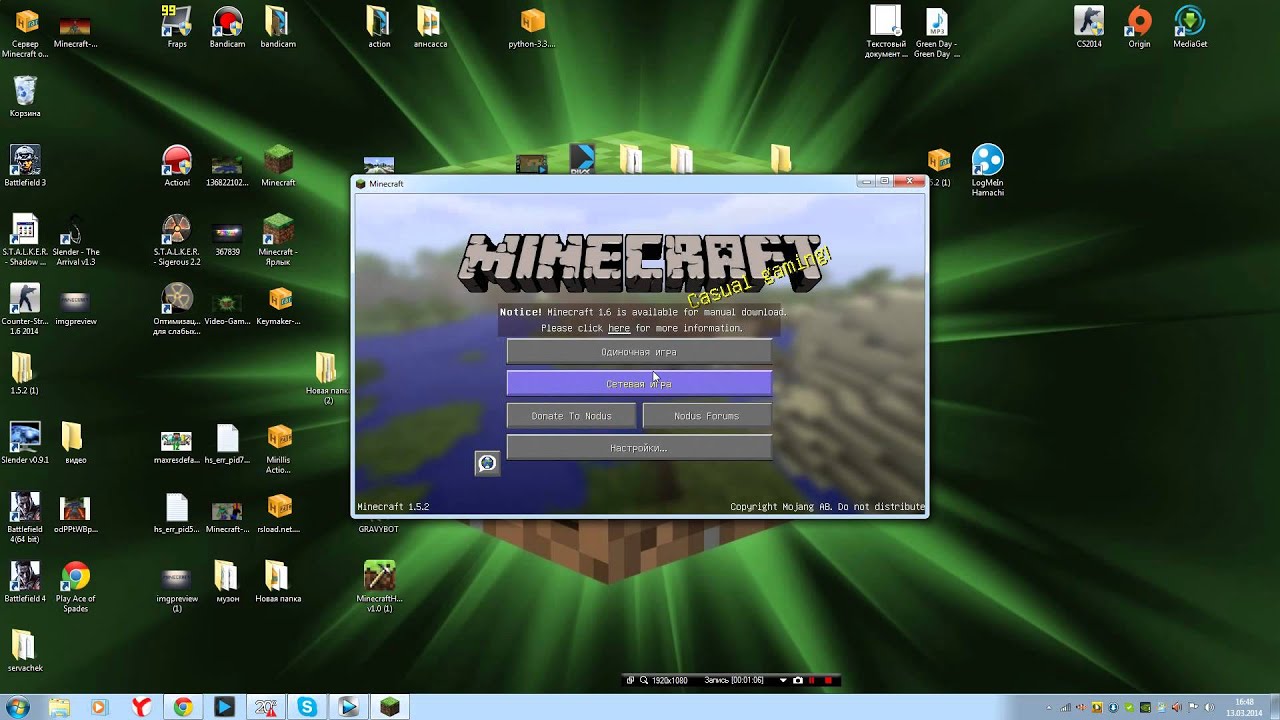
Task: Open Skype from the taskbar
Action: point(307,707)
